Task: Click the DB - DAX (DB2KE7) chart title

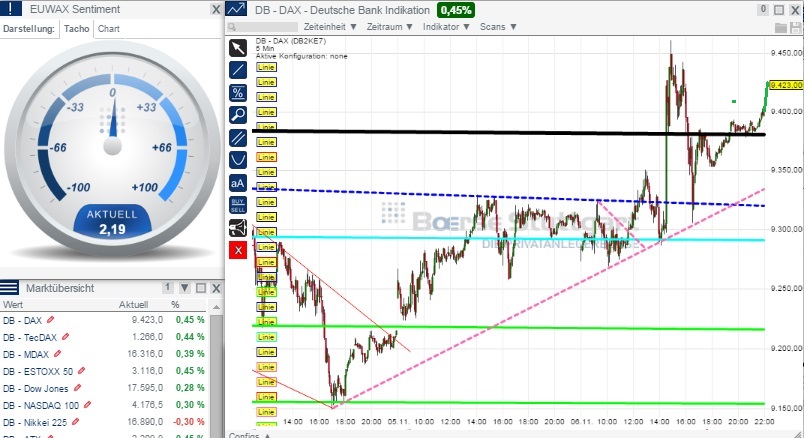Action: 291,41
